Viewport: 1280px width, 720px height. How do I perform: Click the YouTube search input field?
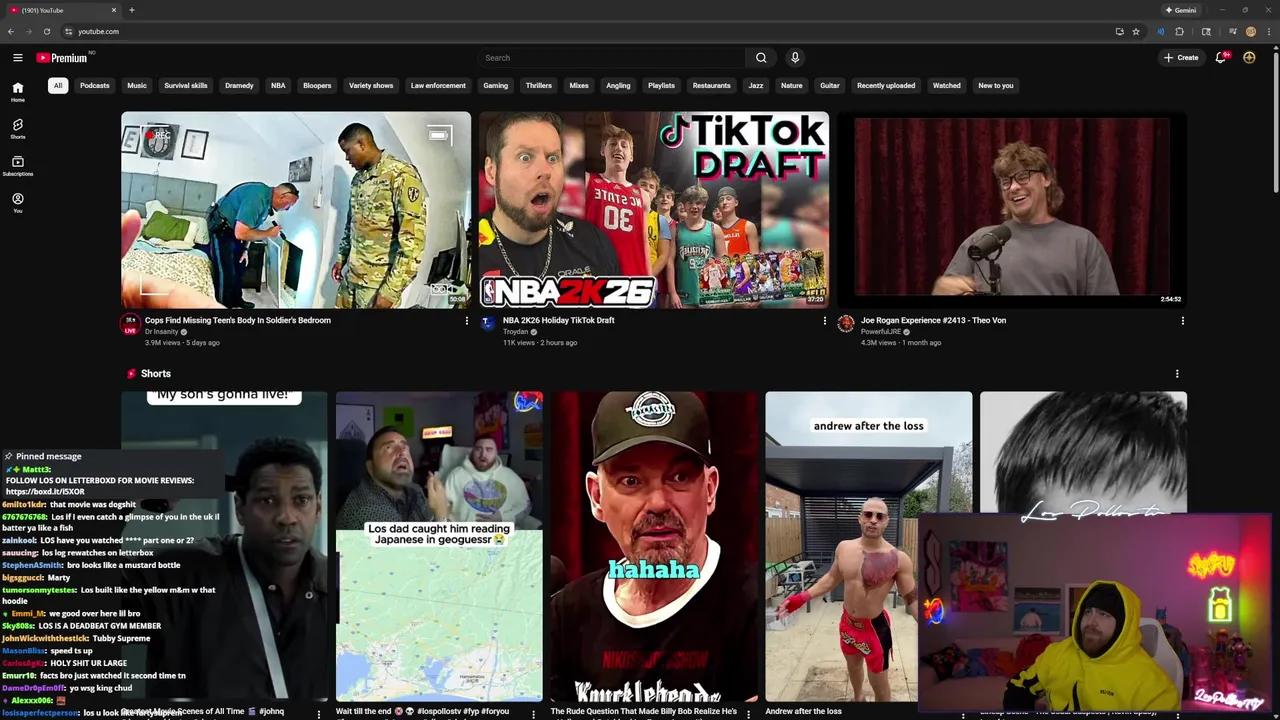(x=610, y=58)
